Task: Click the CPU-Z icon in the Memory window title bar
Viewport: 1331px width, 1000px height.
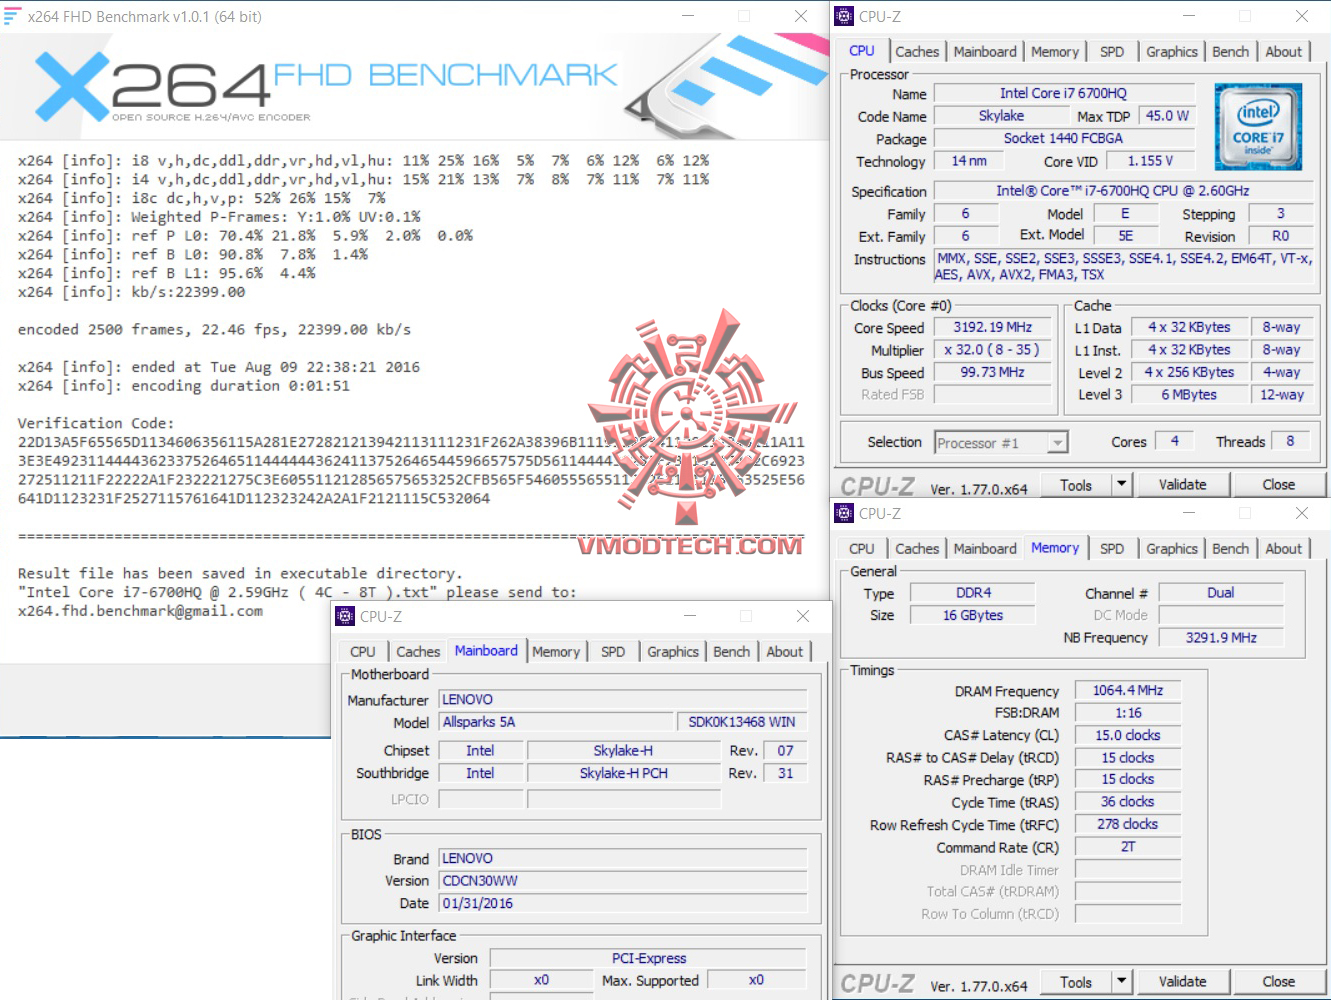Action: (x=845, y=513)
